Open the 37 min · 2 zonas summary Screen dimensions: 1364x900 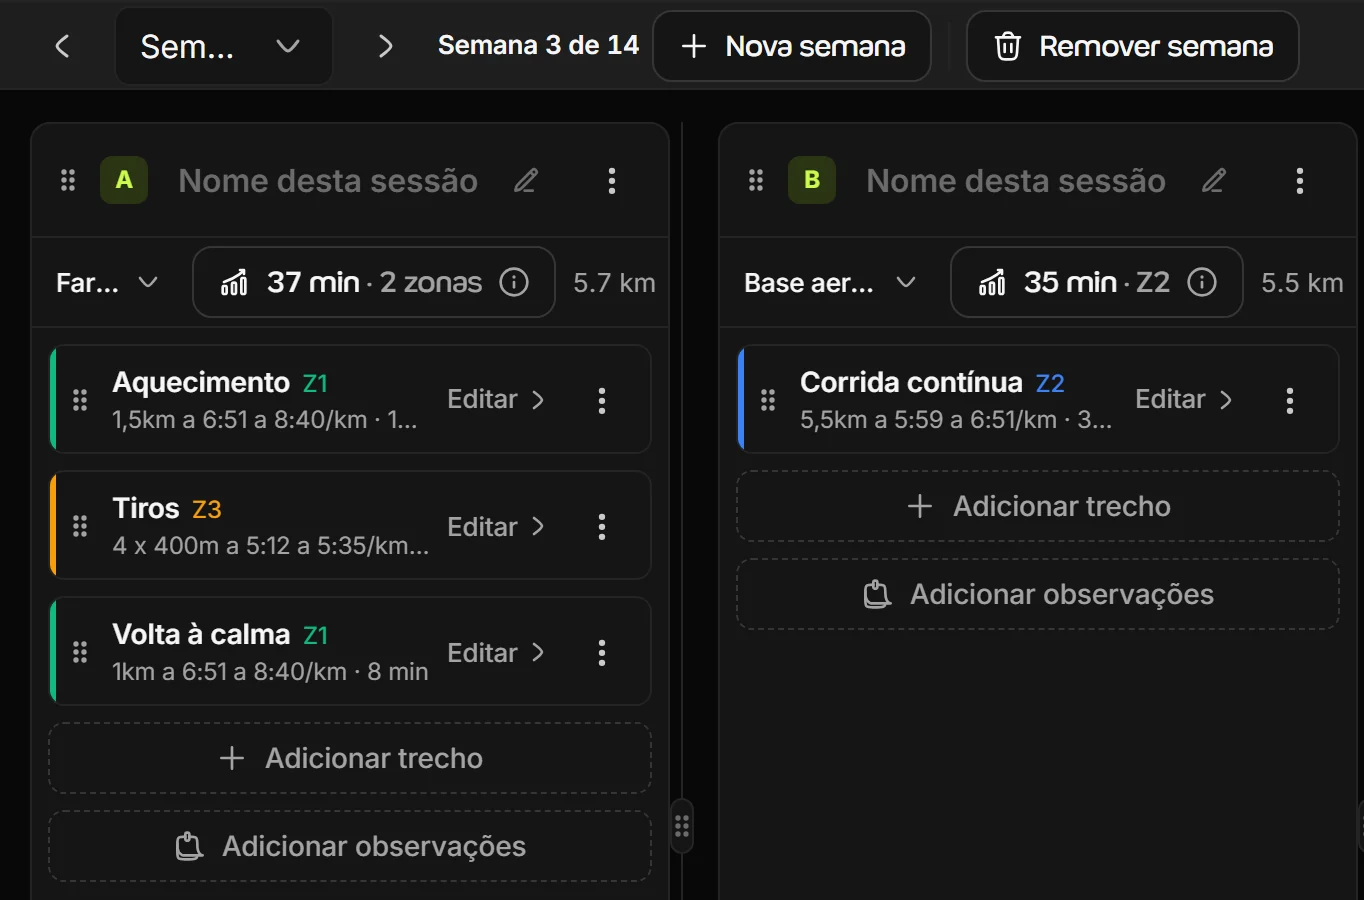(374, 282)
